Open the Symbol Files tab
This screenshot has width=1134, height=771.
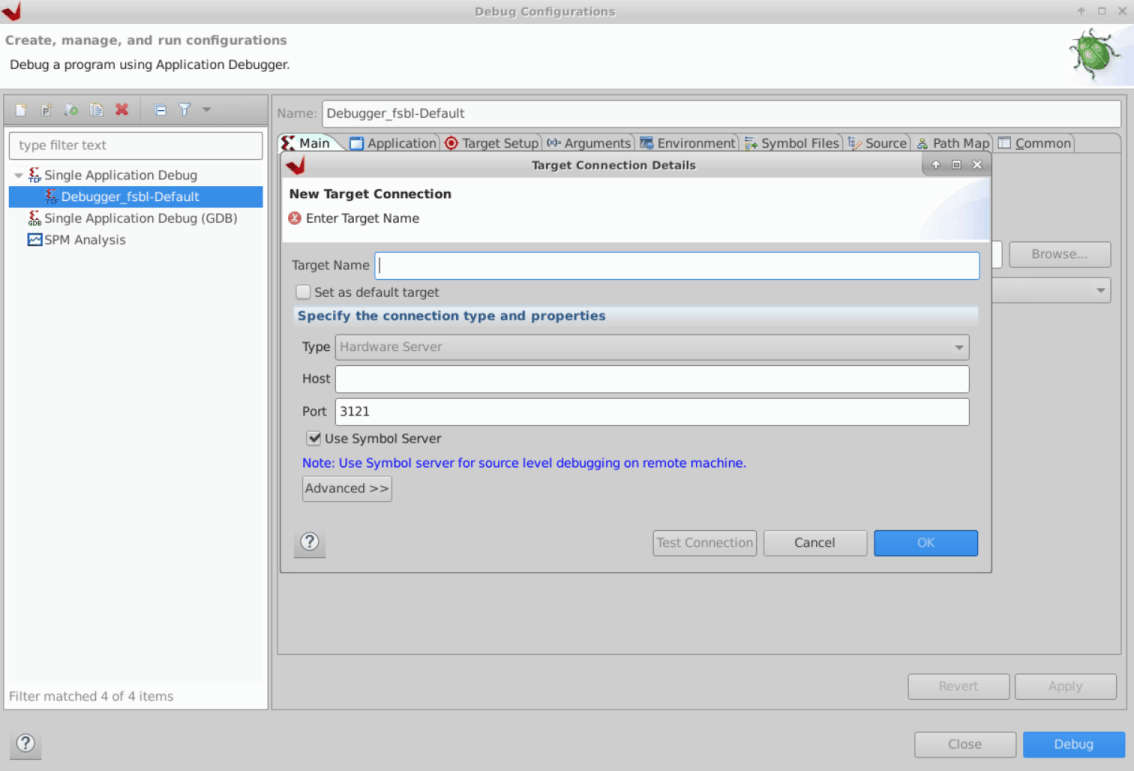(792, 143)
